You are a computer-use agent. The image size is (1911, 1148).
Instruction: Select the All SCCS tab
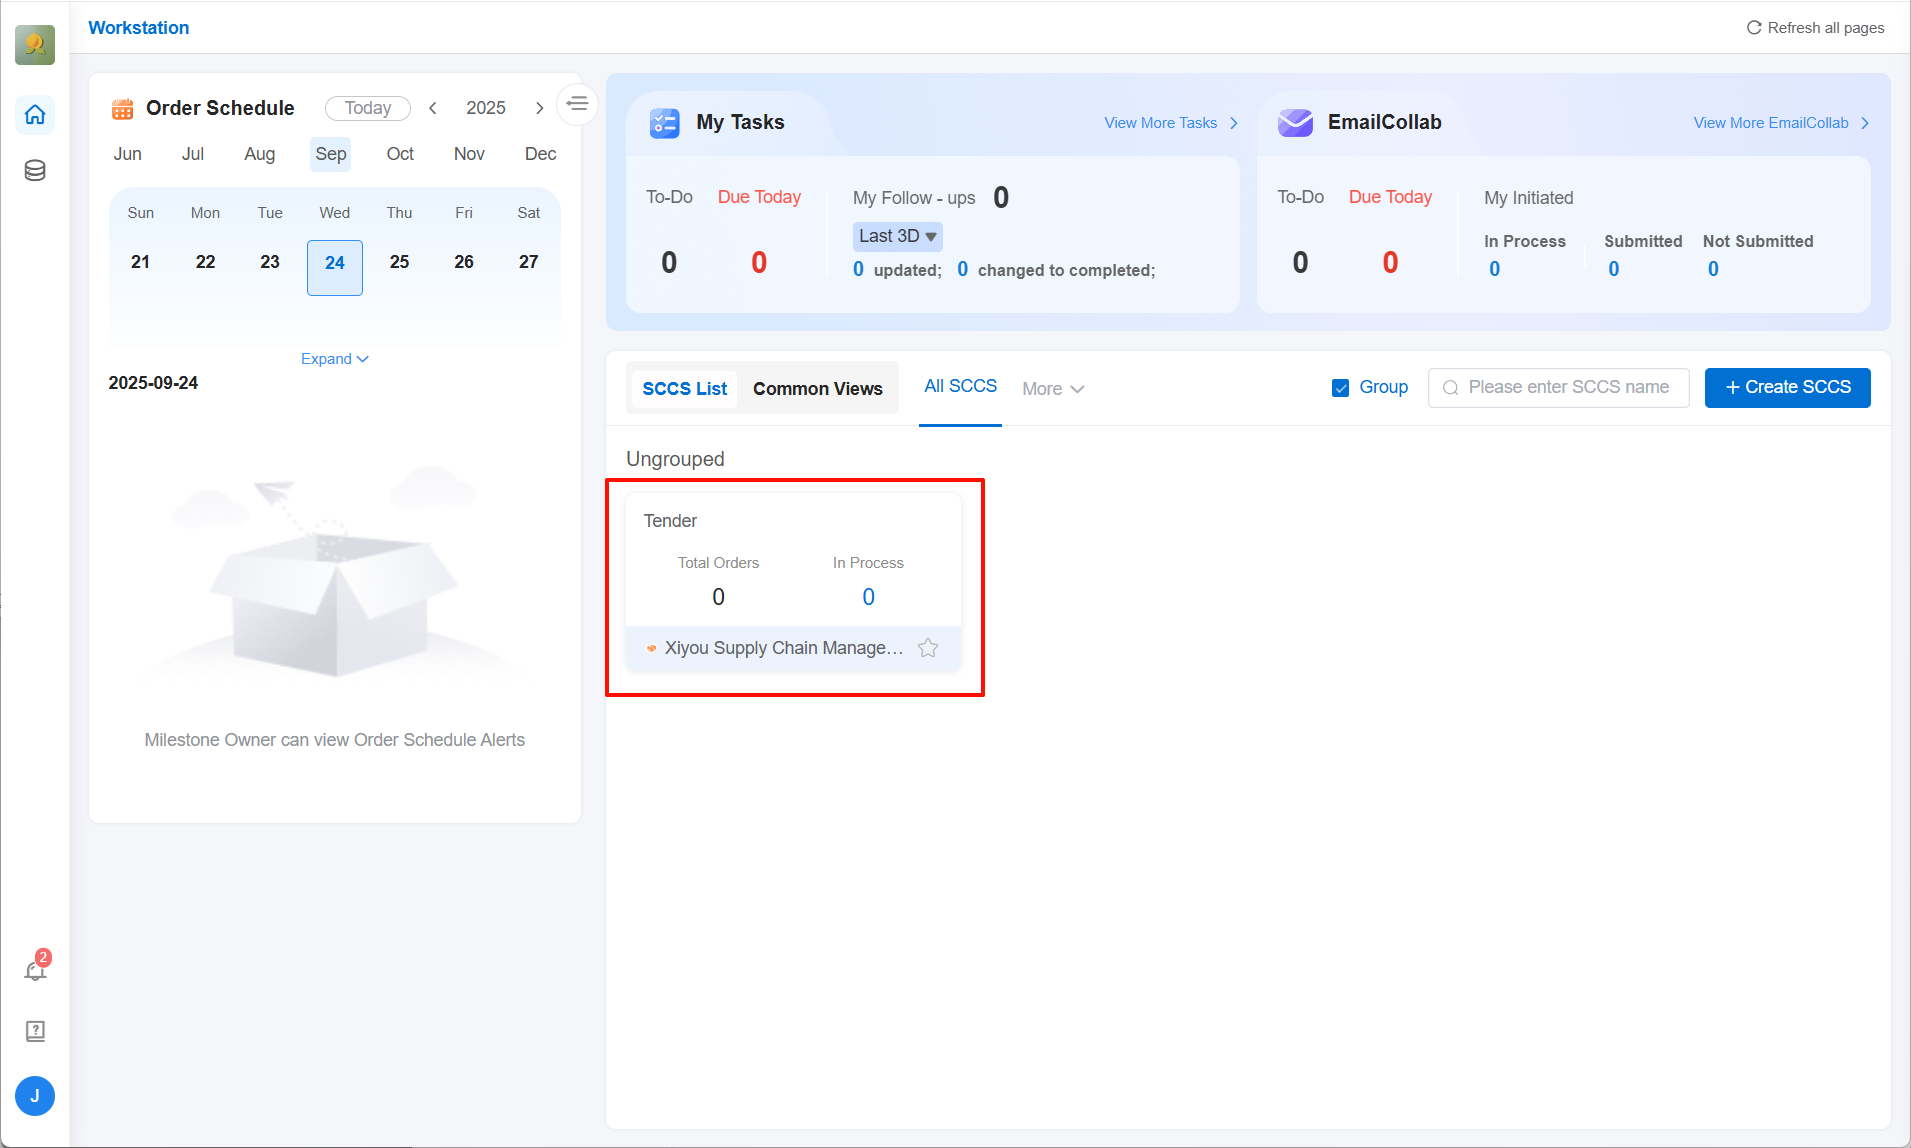click(960, 386)
